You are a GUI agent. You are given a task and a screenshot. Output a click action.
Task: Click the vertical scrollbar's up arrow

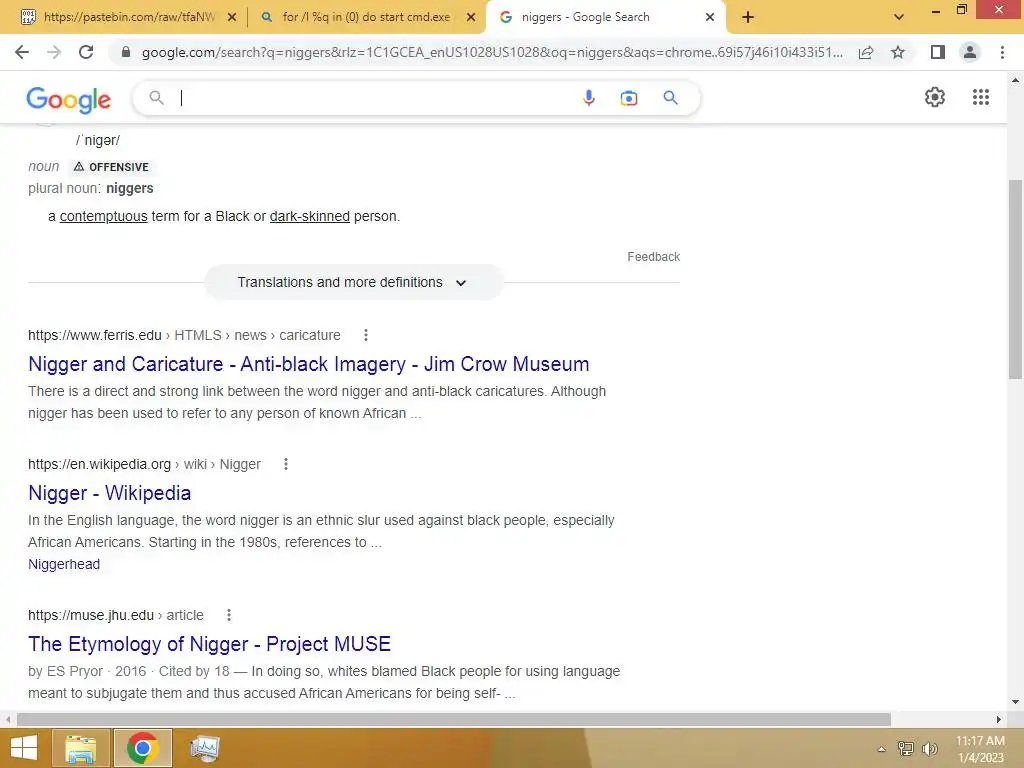pyautogui.click(x=1015, y=80)
